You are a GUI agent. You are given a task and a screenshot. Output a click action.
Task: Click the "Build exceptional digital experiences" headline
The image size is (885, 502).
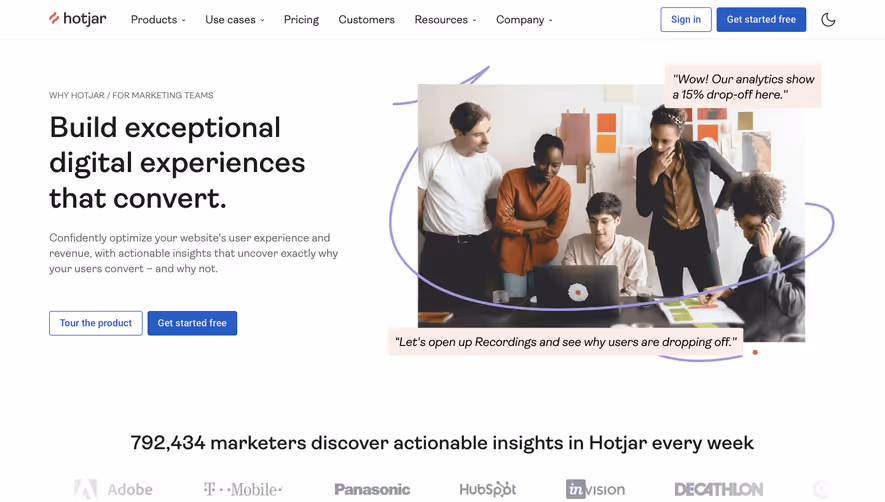point(177,163)
